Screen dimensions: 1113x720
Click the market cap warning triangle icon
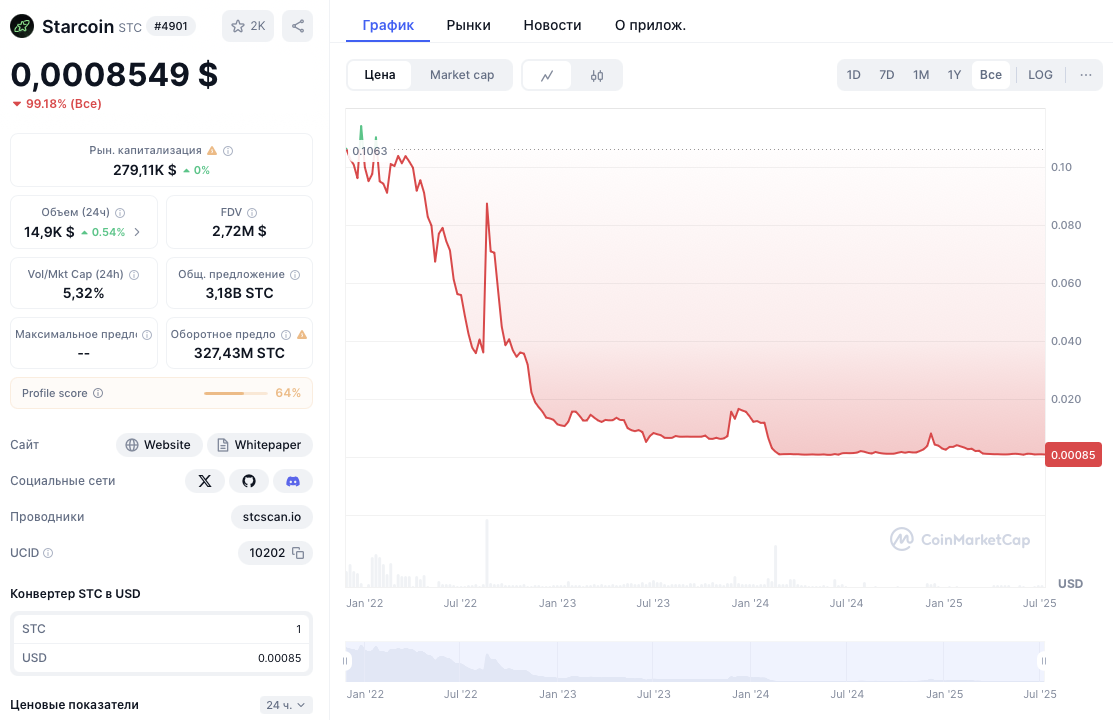[x=212, y=151]
